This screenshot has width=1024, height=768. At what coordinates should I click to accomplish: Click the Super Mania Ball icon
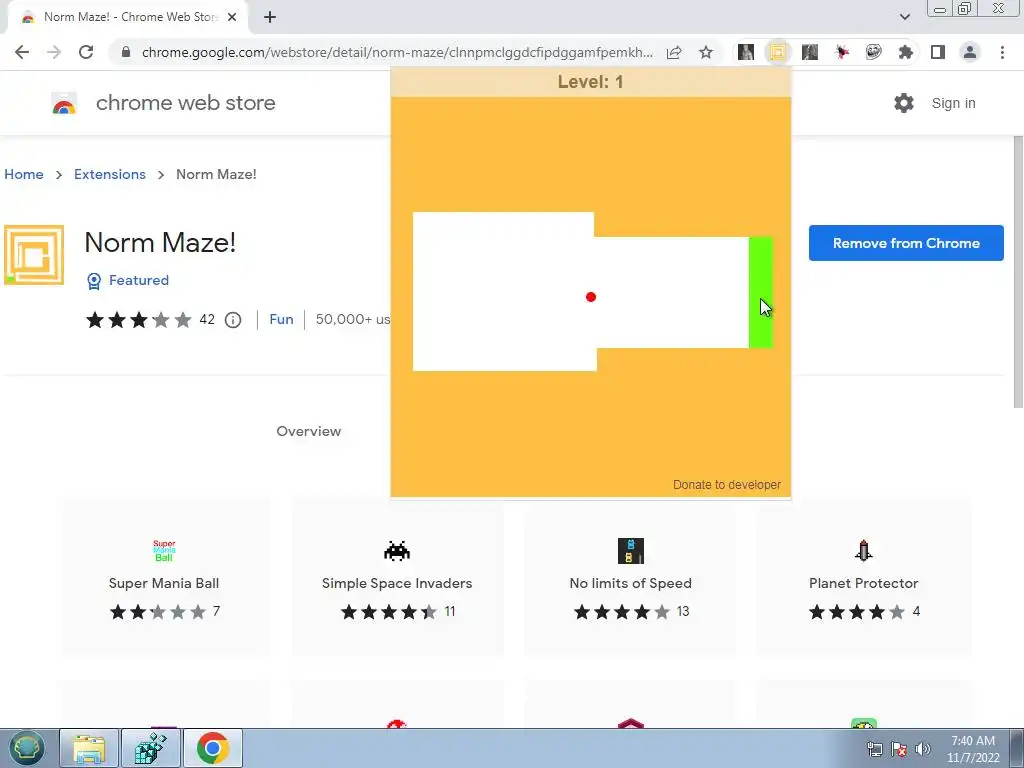click(x=164, y=551)
